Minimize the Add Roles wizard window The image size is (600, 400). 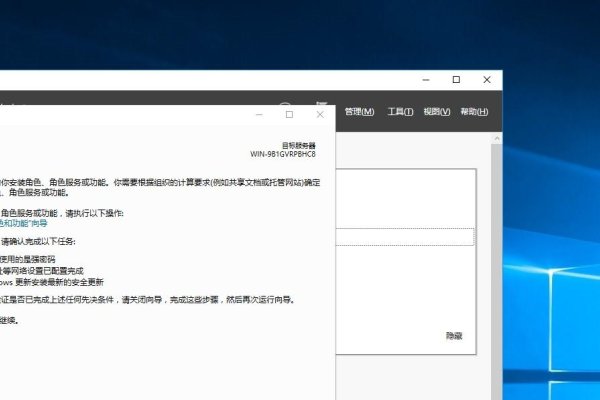tap(259, 114)
